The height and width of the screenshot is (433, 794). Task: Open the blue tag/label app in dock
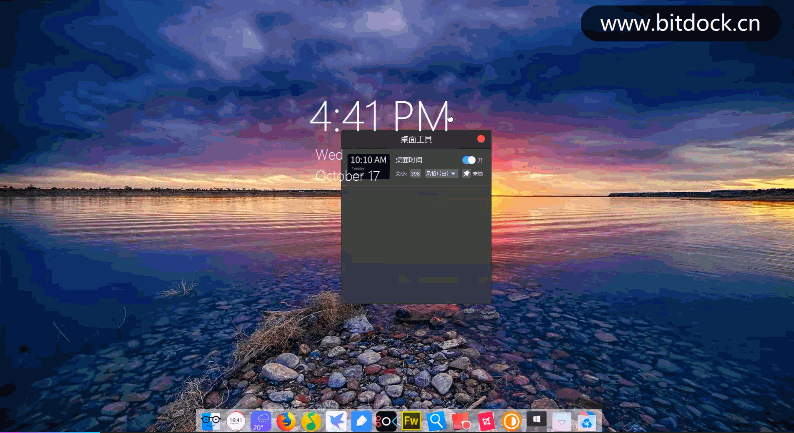coord(361,421)
